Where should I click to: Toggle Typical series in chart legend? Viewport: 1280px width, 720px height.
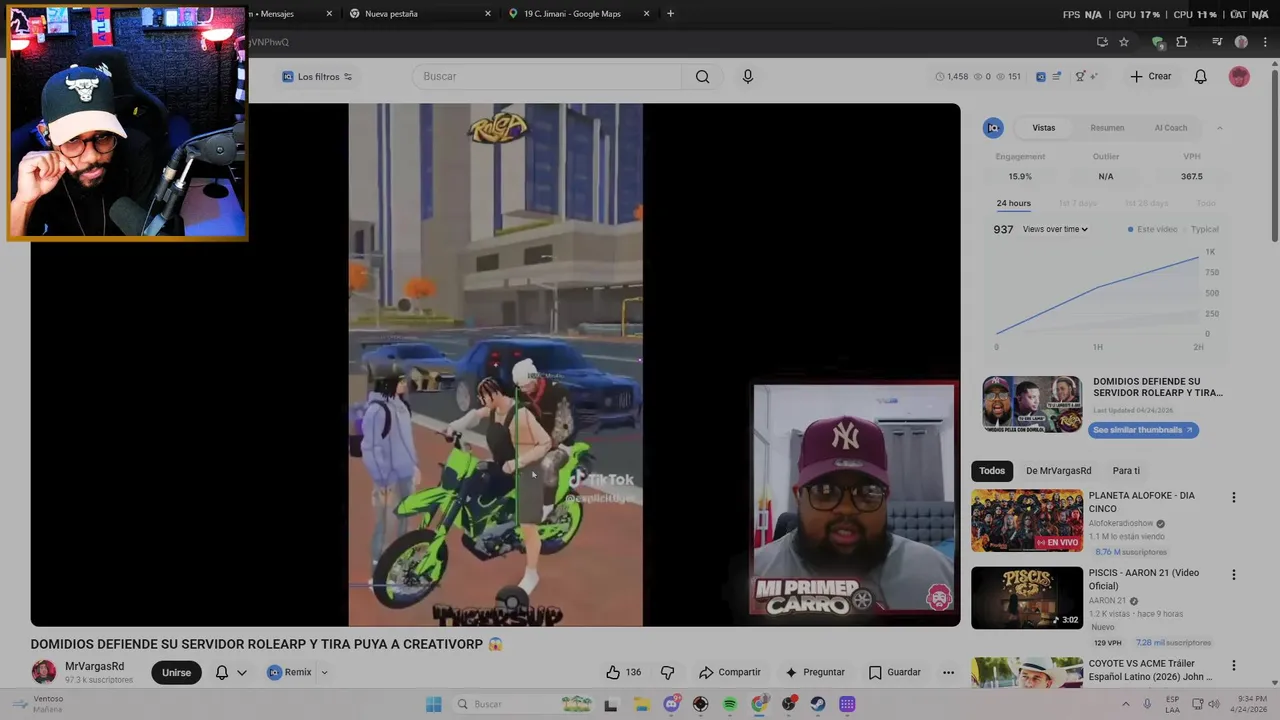click(1200, 229)
